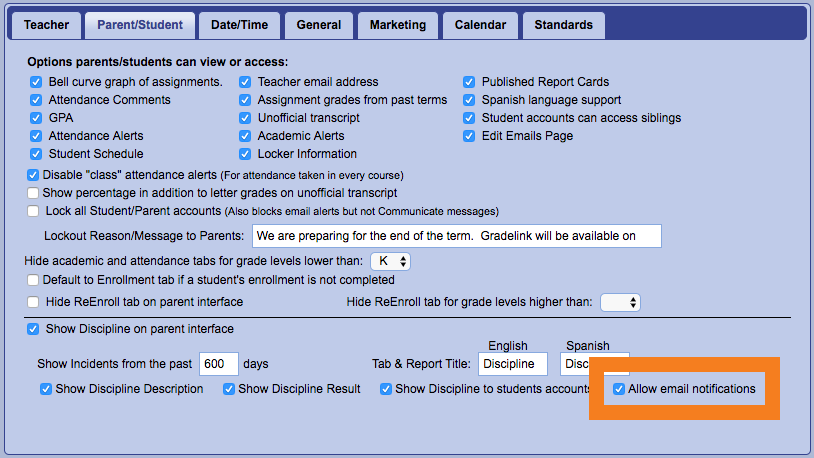
Task: Toggle the GPA checkbox
Action: 36,118
